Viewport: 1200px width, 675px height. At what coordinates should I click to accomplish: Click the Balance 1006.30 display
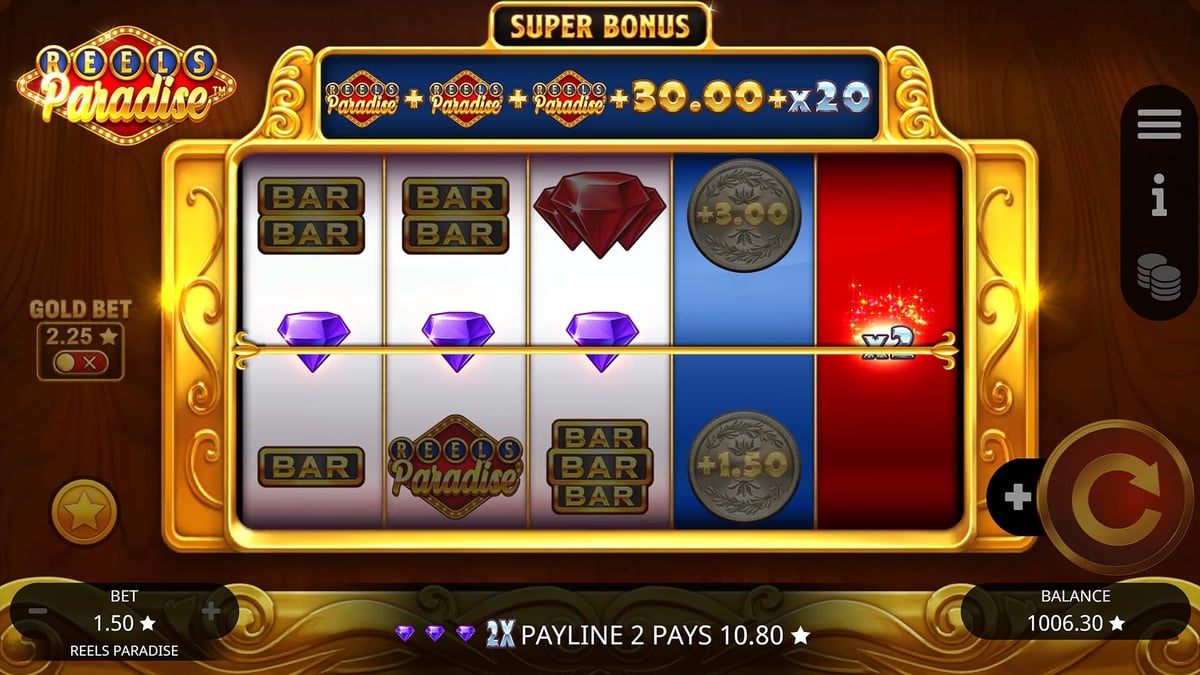1075,611
